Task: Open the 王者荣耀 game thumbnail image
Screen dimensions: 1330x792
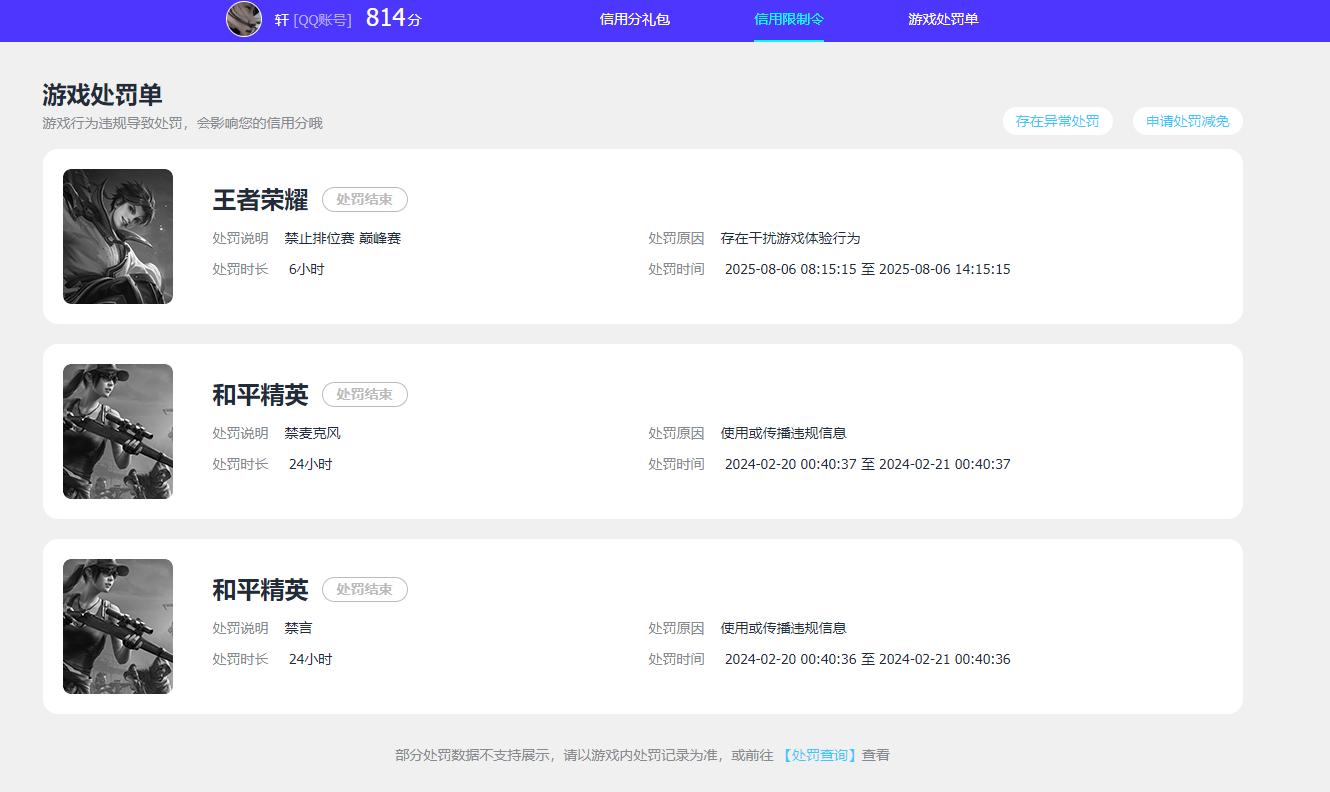Action: (x=117, y=236)
